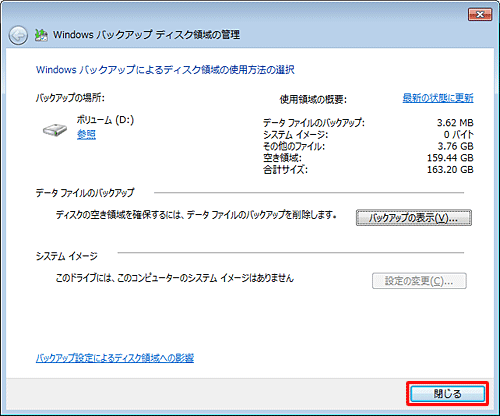Click the 3.62 MB value
The image size is (500, 416).
455,123
